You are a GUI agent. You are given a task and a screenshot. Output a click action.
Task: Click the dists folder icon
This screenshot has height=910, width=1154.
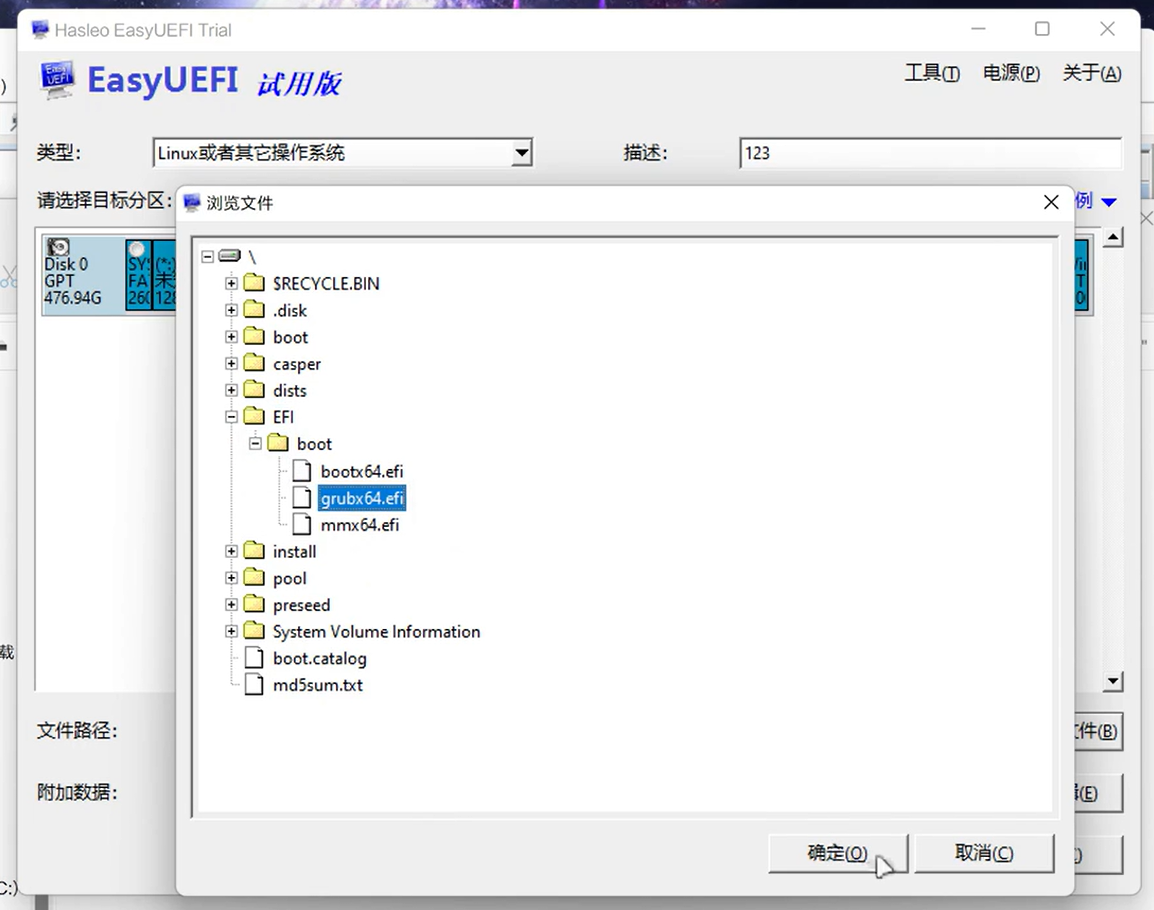coord(254,389)
